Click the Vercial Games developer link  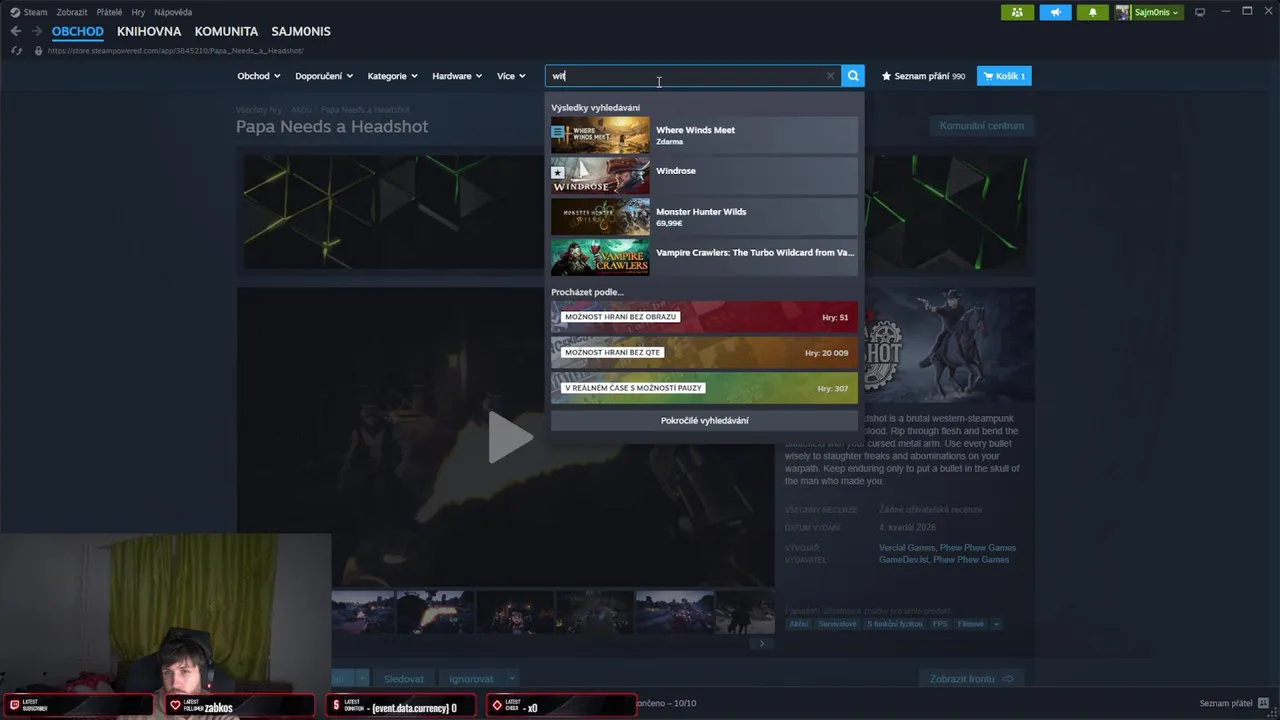point(907,548)
